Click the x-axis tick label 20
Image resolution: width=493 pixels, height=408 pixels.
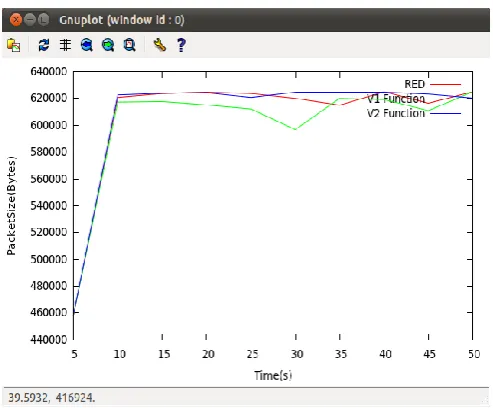208,354
